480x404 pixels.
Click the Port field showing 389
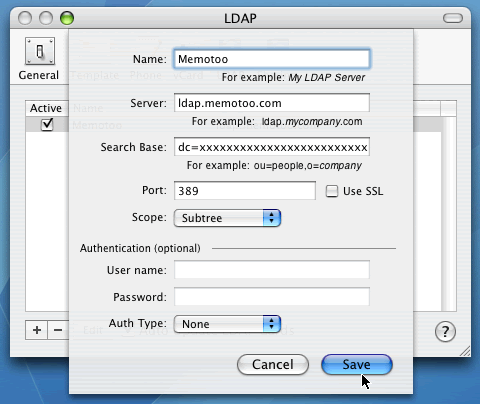tap(245, 191)
